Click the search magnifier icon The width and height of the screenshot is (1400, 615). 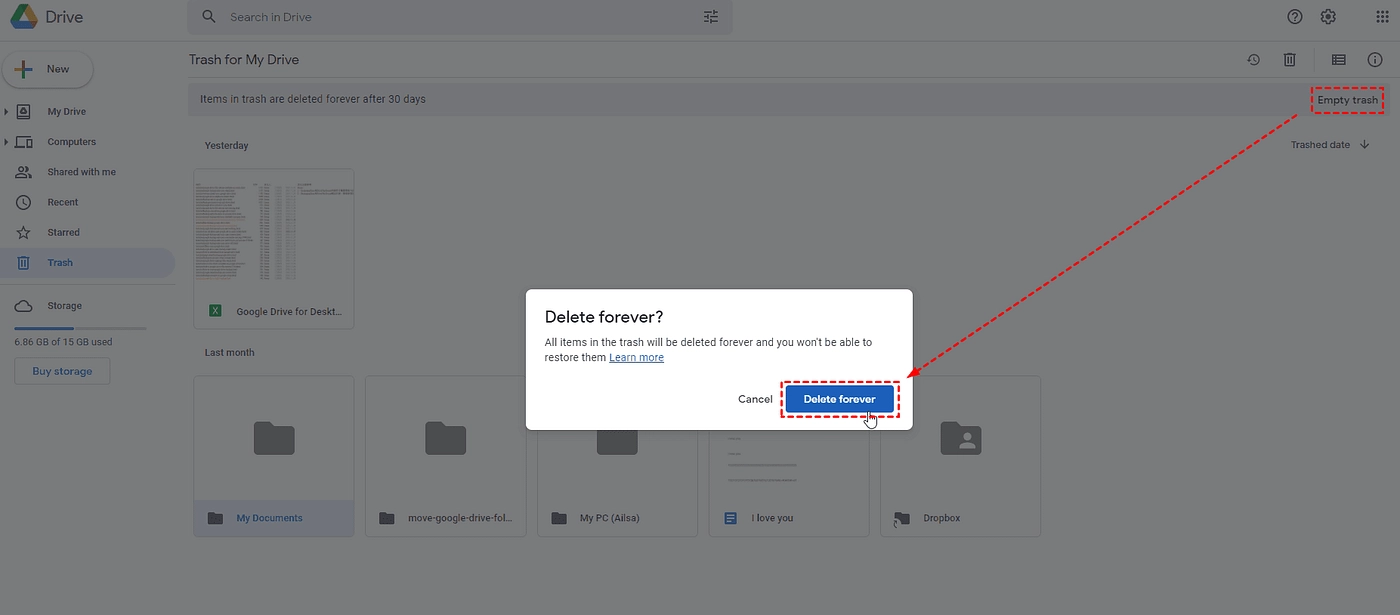pyautogui.click(x=208, y=17)
